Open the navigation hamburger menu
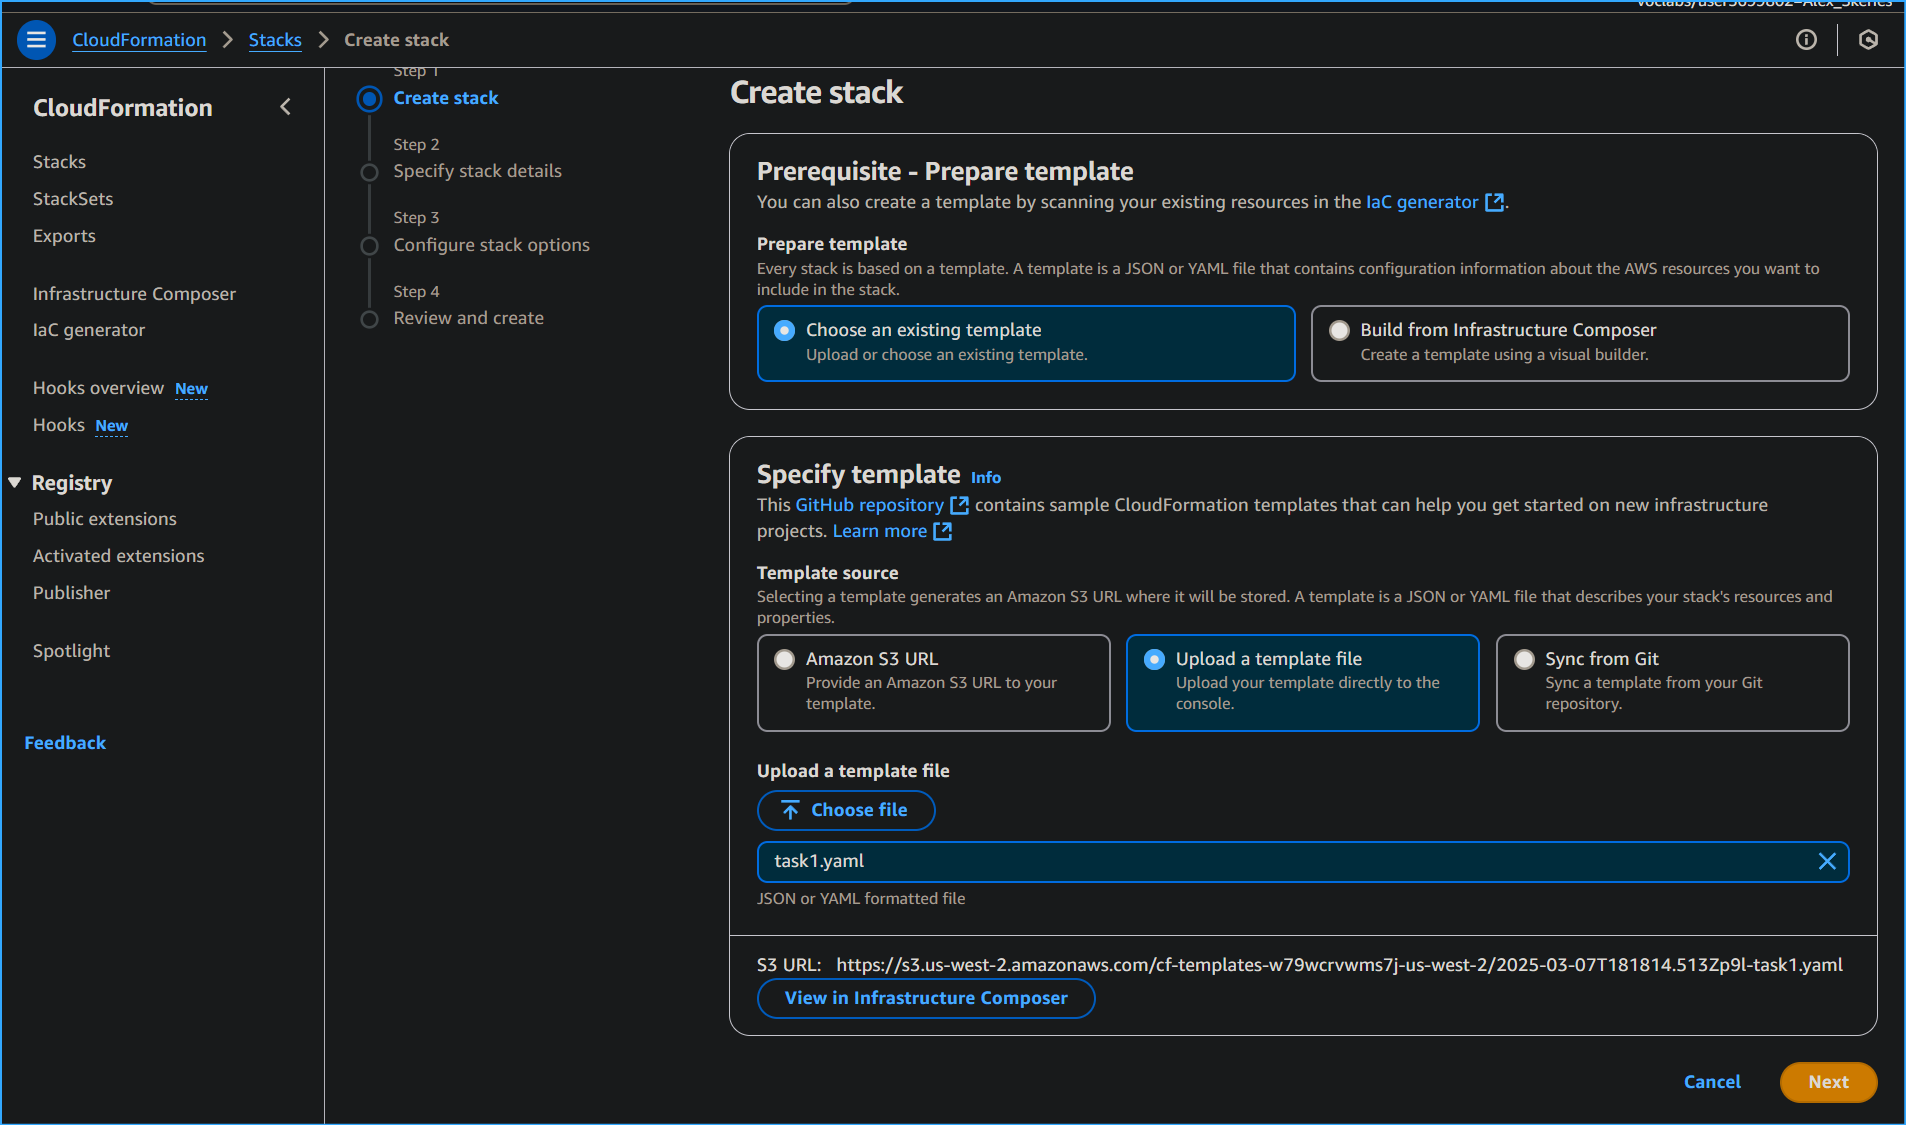Screen dimensions: 1906x1125 coord(35,39)
